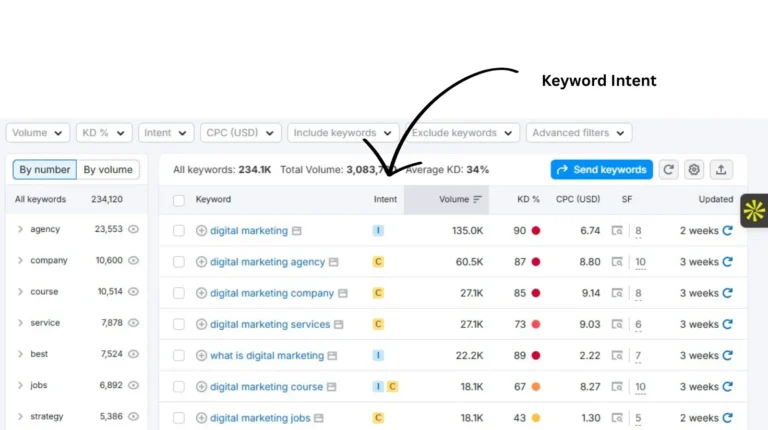768x430 pixels.
Task: Click yellow KD dot for 'digital marketing jobs'
Action: tap(536, 418)
